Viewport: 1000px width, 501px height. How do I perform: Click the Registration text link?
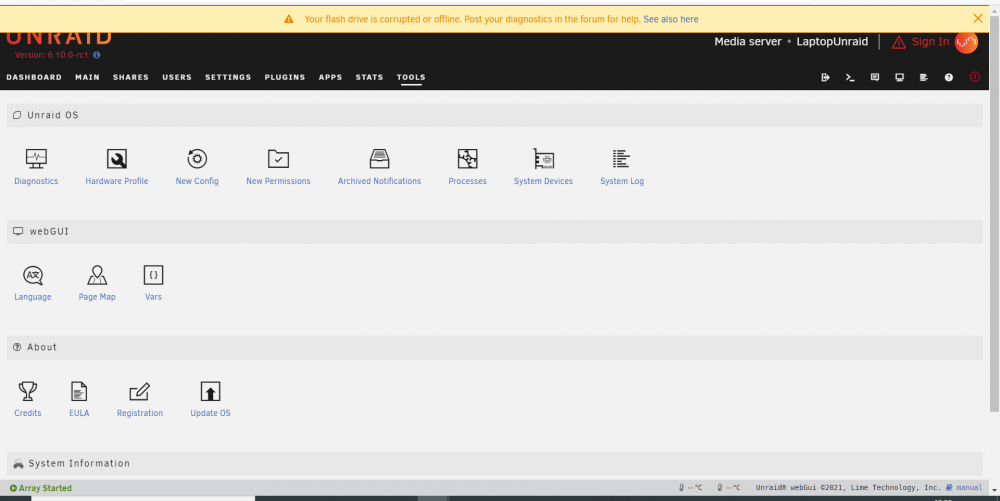click(140, 413)
